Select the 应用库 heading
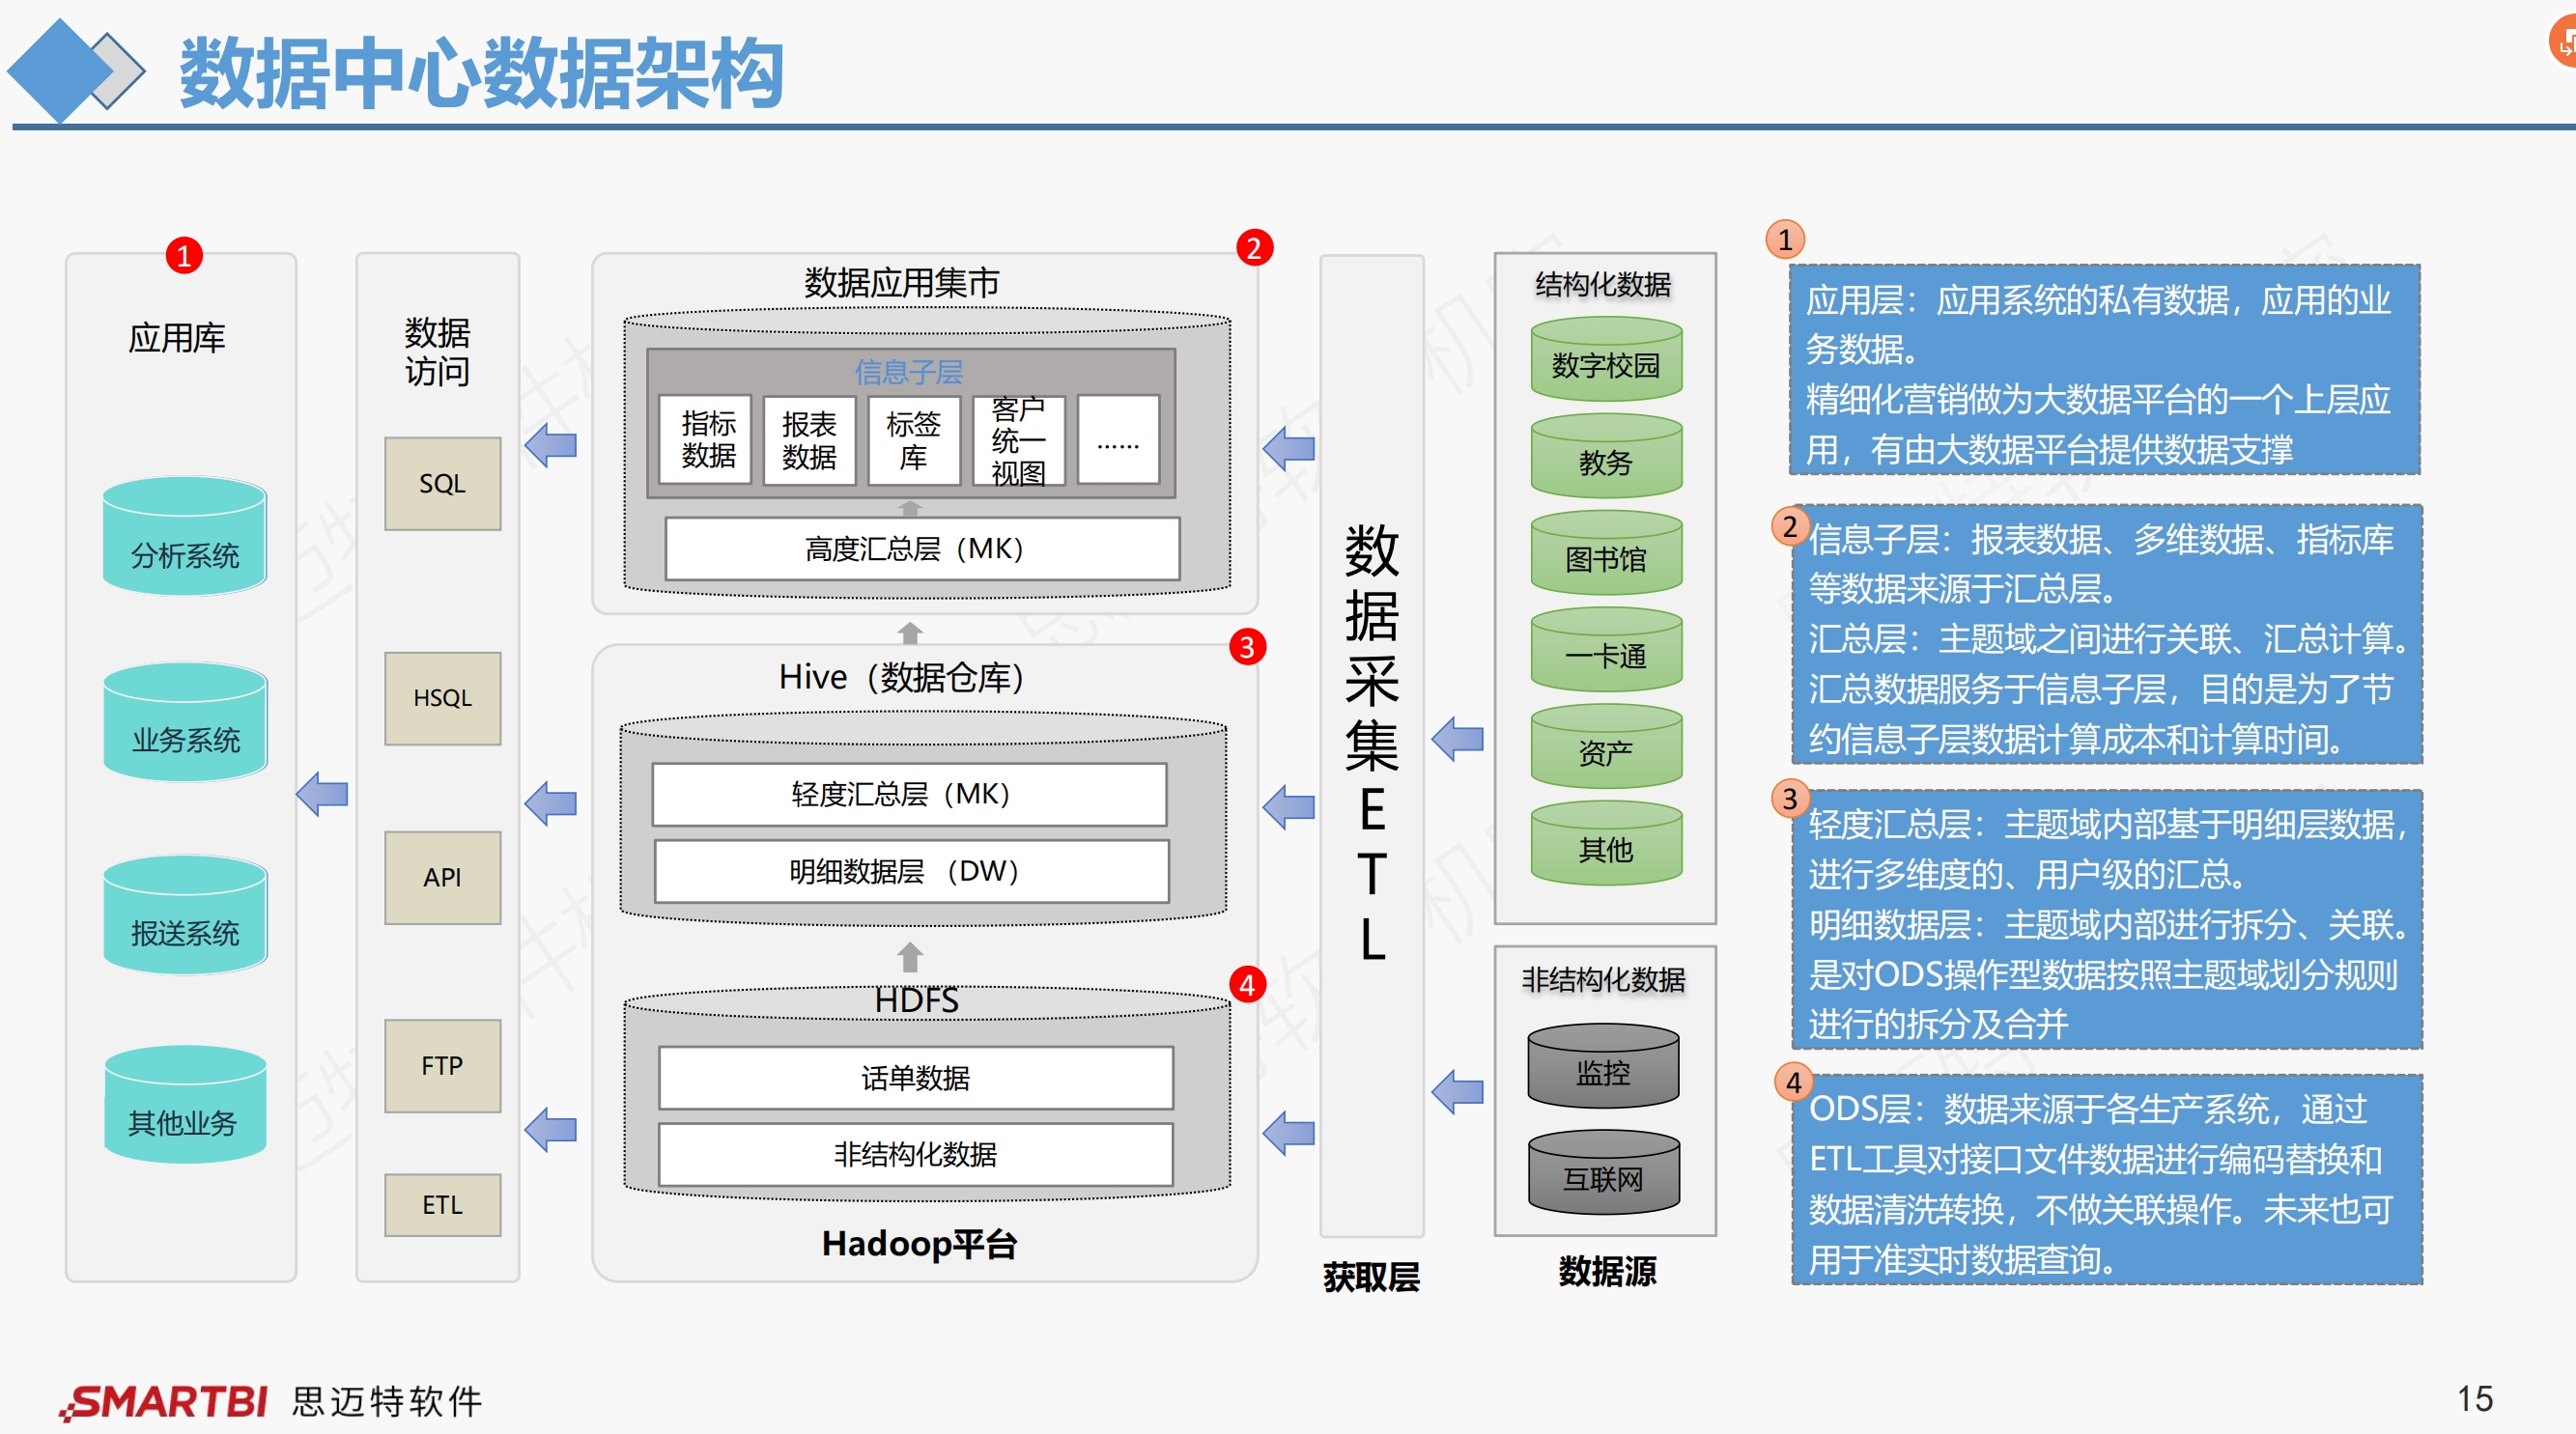 coord(177,337)
